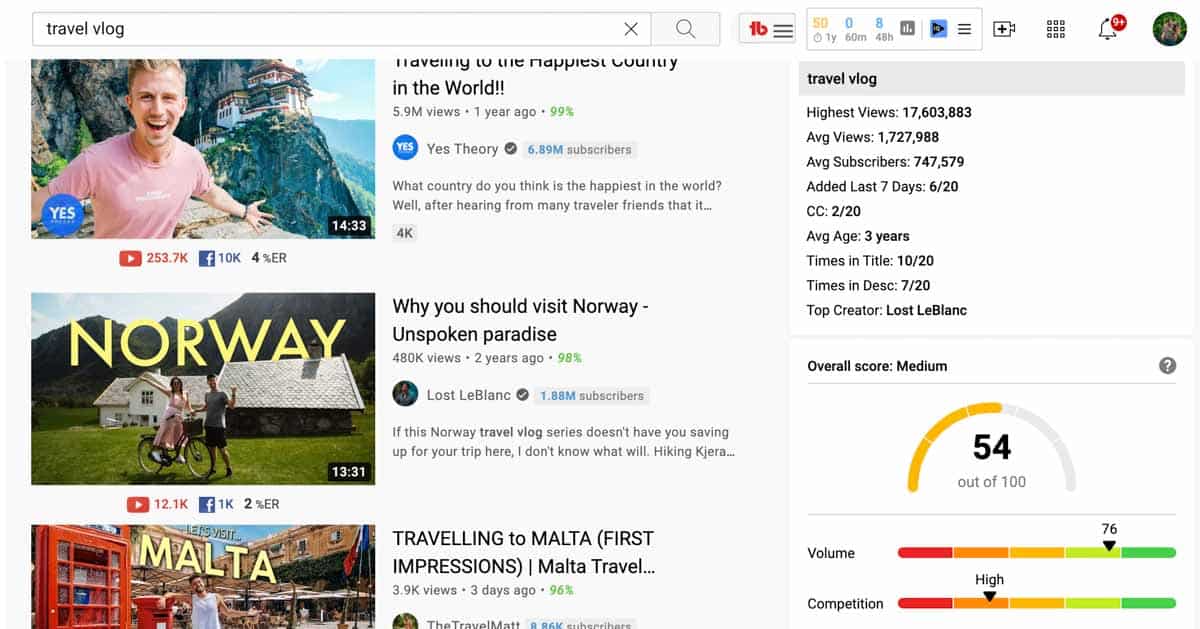This screenshot has height=629, width=1200.
Task: Click the blue vidIQ play icon
Action: tap(938, 29)
